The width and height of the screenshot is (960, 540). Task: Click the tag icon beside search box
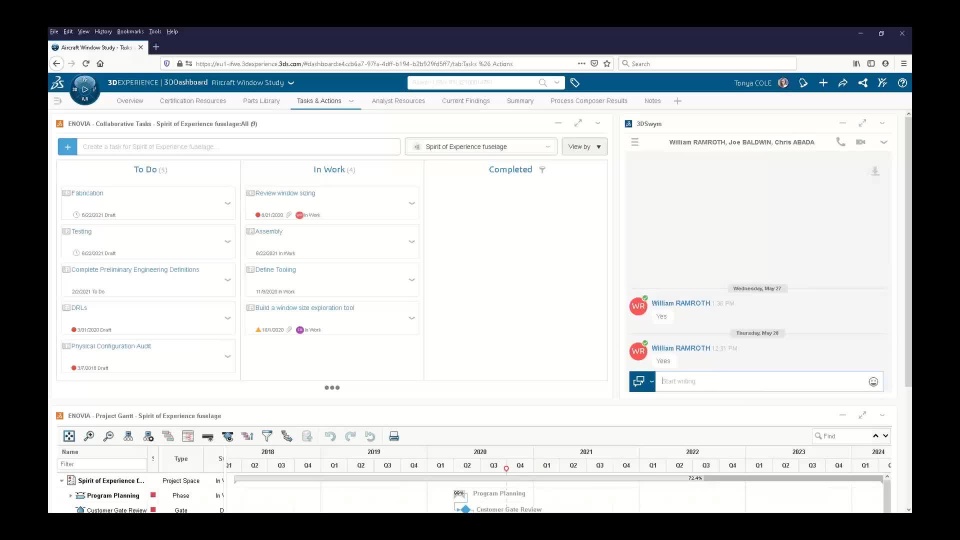click(575, 83)
